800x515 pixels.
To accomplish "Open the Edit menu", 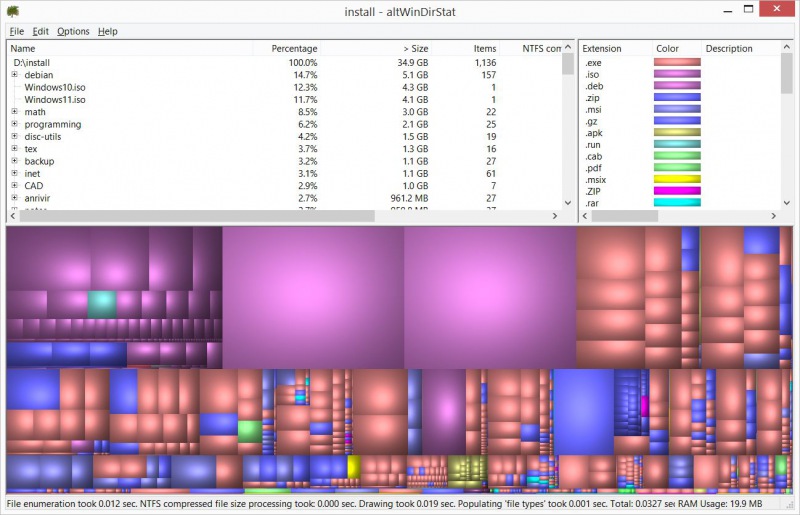I will point(41,31).
